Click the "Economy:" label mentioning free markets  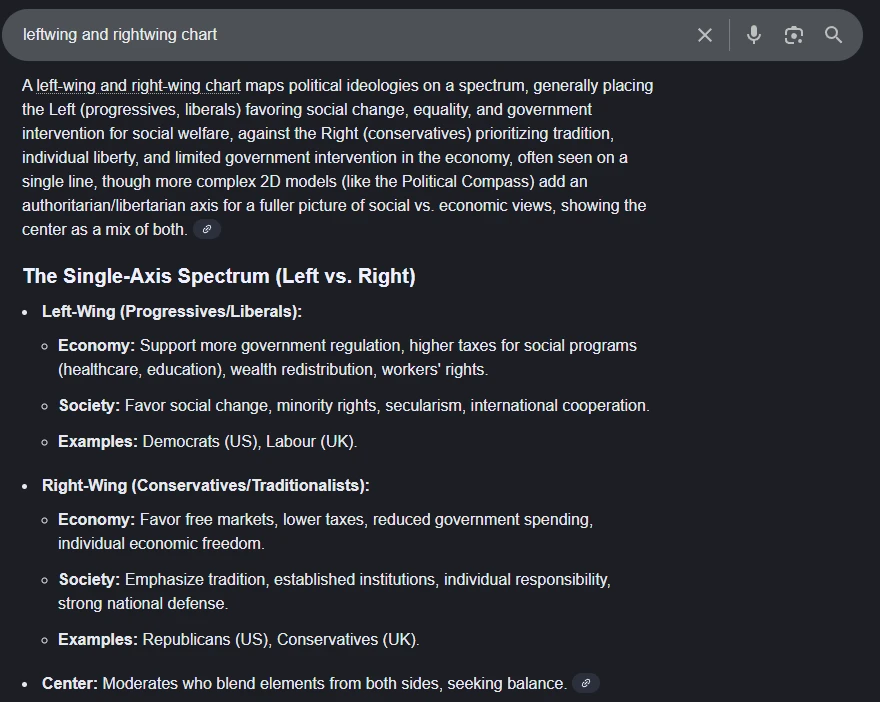[x=96, y=519]
